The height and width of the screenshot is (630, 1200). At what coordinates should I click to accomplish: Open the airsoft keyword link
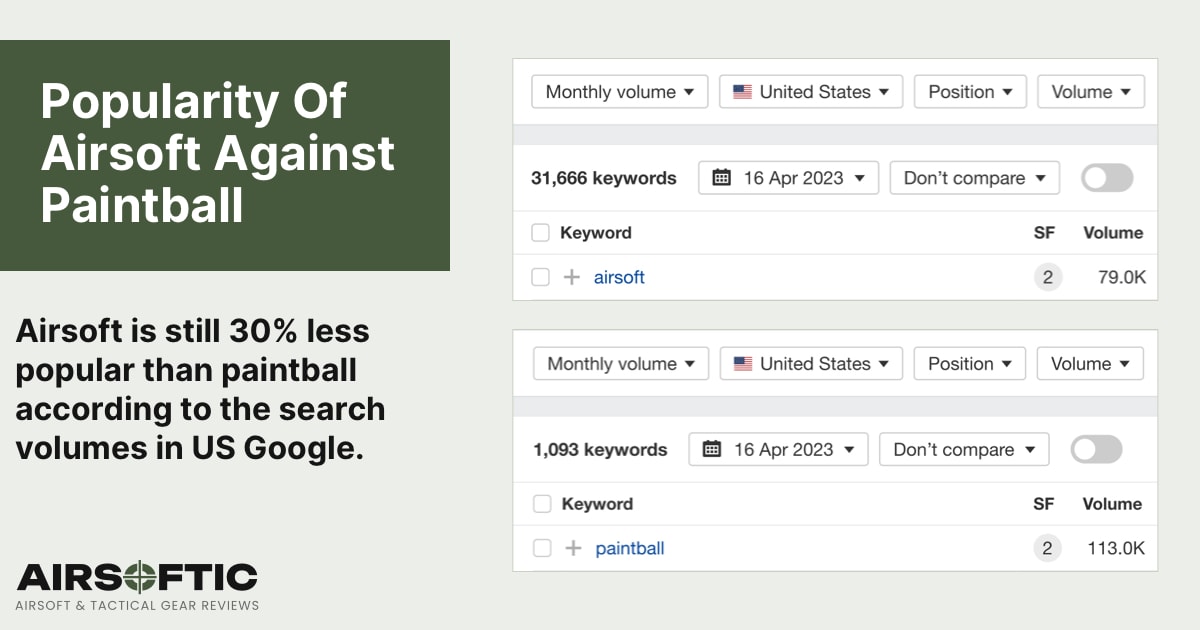coord(619,277)
